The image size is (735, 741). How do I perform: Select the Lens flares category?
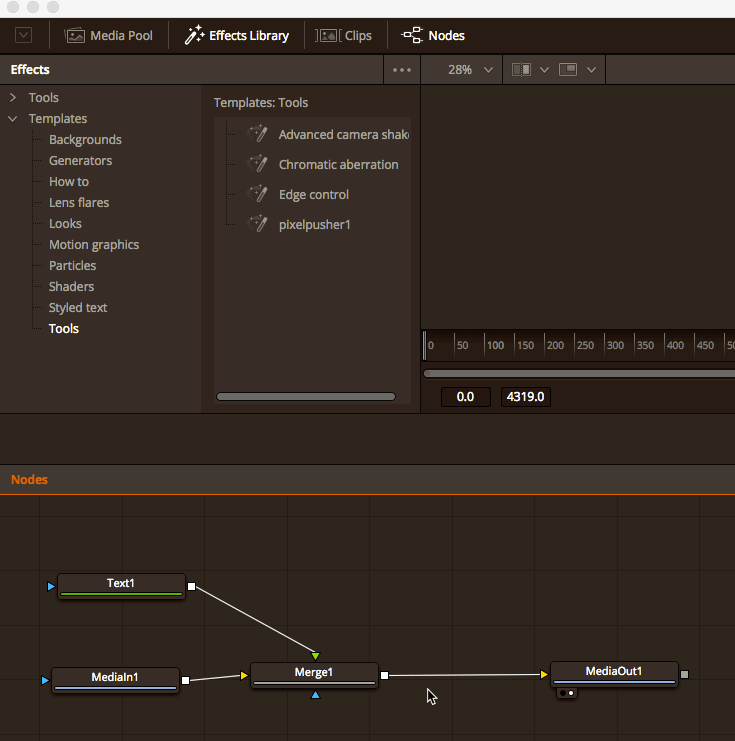[79, 202]
